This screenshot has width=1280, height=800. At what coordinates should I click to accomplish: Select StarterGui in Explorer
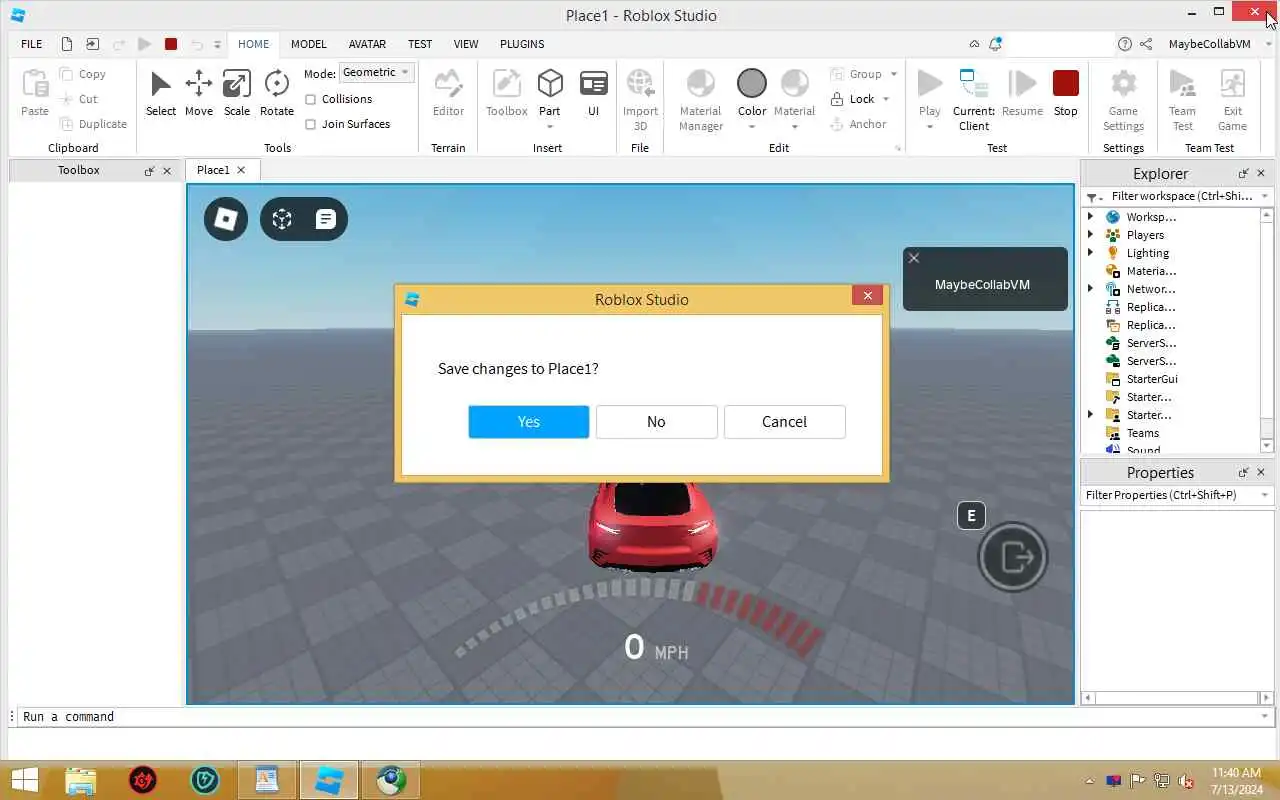[1152, 379]
